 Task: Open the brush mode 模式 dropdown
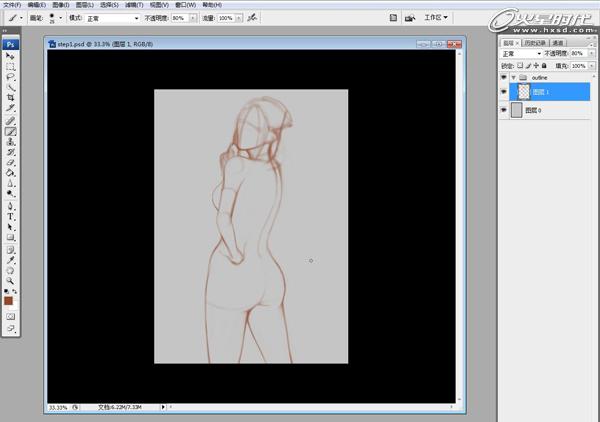point(112,18)
